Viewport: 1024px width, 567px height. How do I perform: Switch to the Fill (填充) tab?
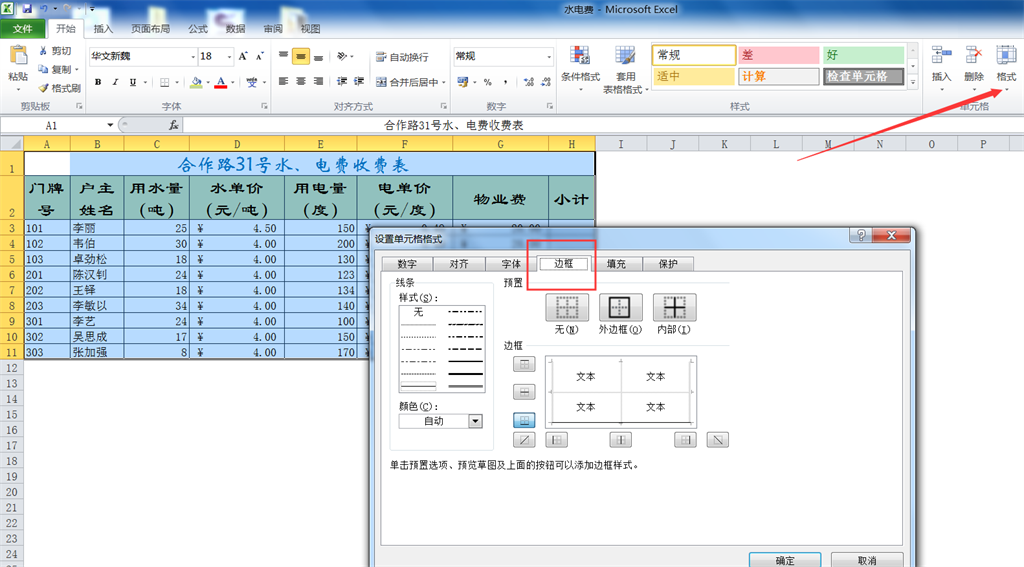[x=616, y=264]
